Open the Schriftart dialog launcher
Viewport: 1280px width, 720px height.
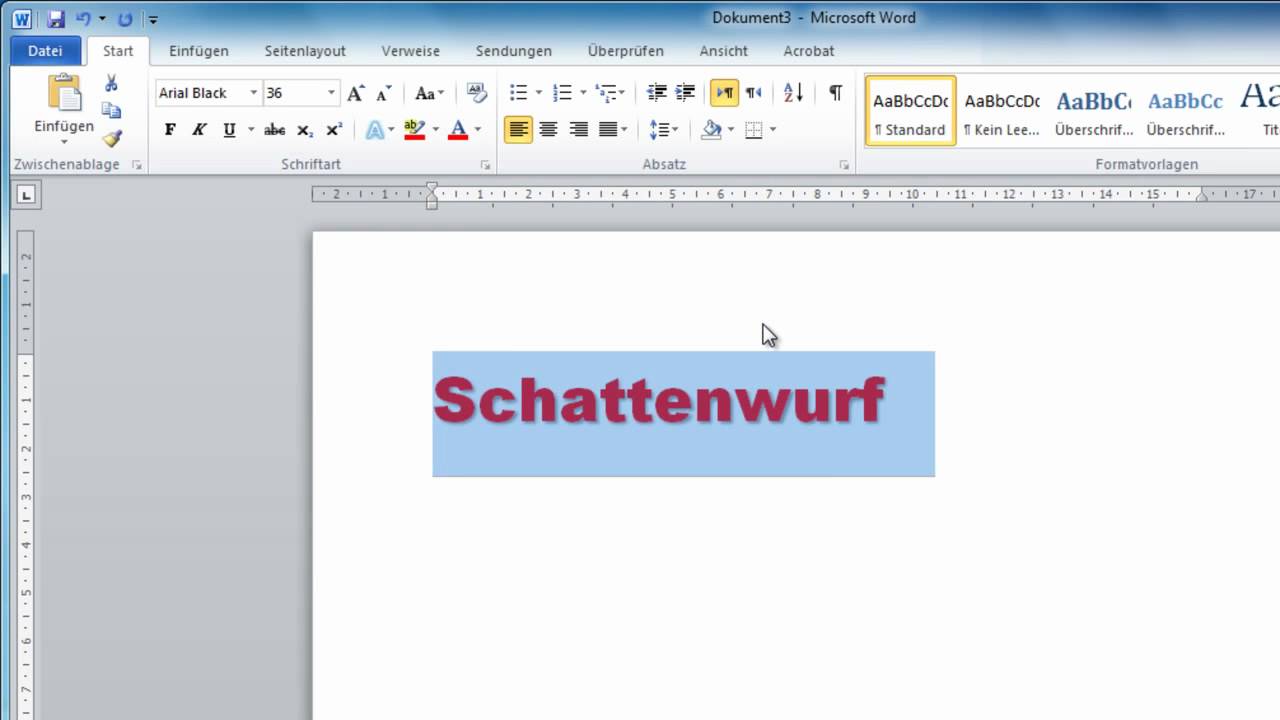point(485,165)
